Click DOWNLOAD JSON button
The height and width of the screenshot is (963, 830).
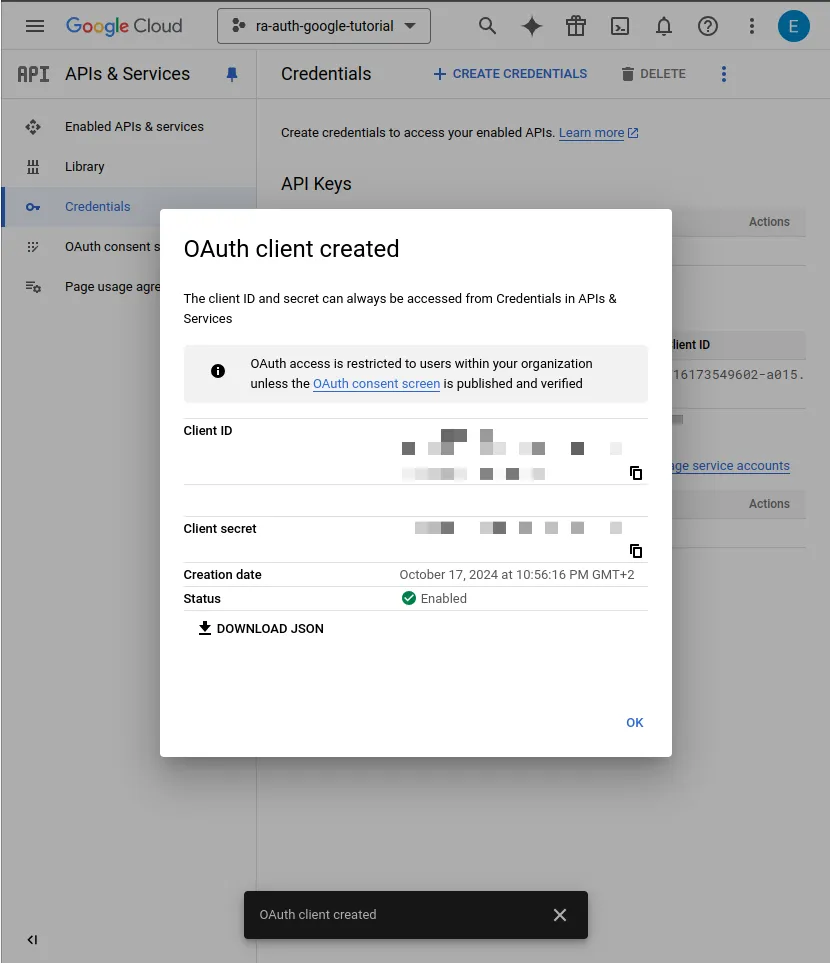click(261, 629)
